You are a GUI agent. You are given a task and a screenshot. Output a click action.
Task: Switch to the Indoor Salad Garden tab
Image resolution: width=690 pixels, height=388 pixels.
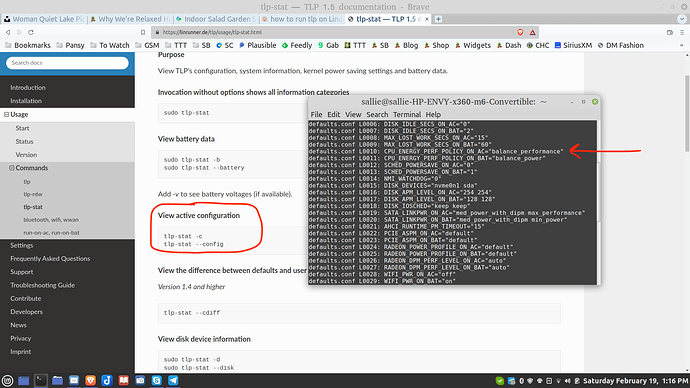pos(217,19)
